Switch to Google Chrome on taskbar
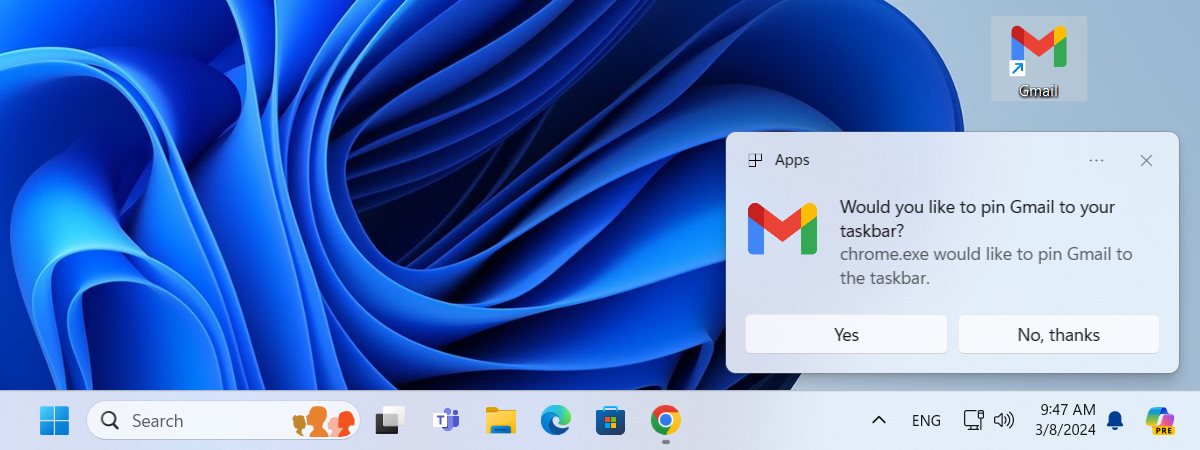The width and height of the screenshot is (1200, 450). [x=665, y=421]
